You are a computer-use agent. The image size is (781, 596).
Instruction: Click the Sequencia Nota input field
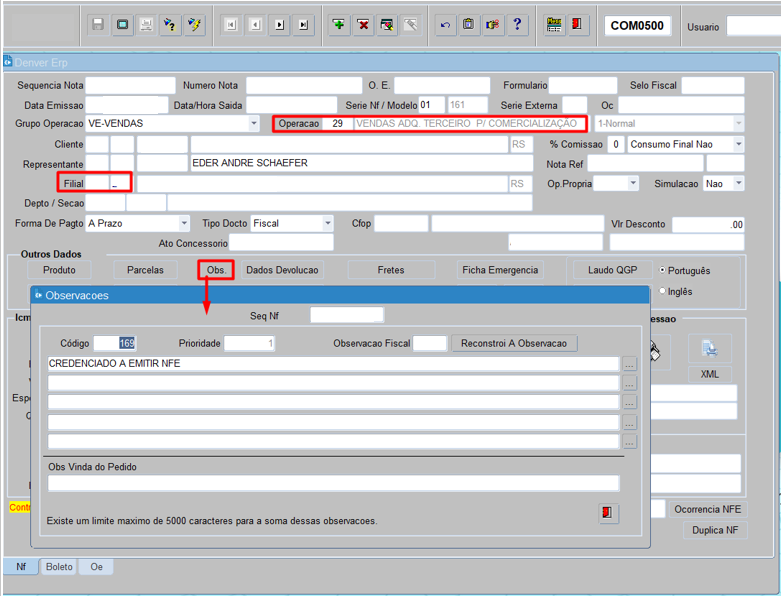coord(130,85)
